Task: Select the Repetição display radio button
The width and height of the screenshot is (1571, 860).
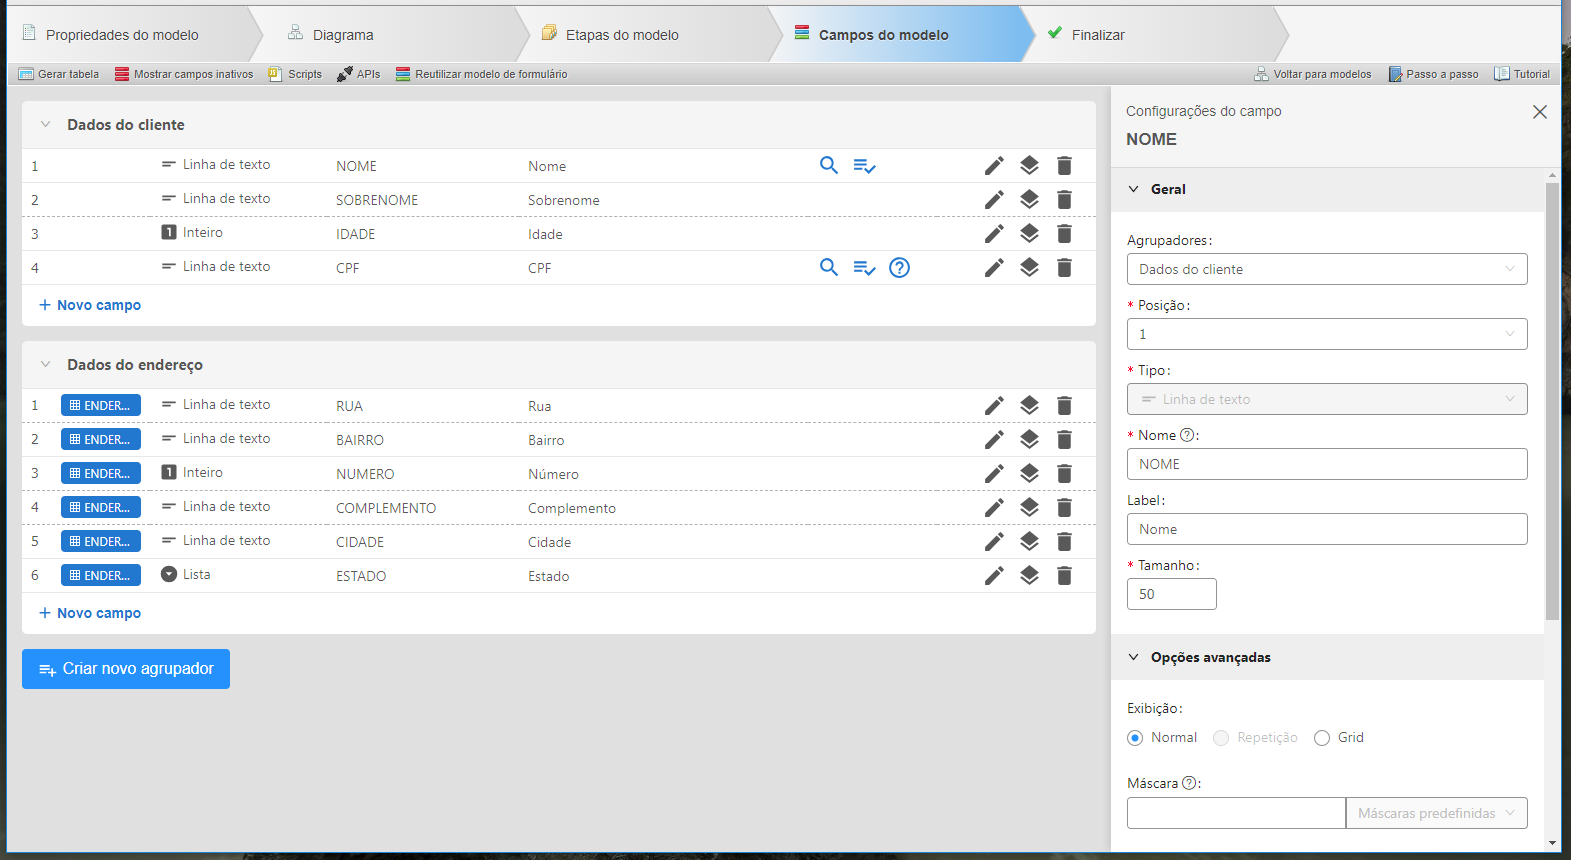Action: click(x=1221, y=738)
